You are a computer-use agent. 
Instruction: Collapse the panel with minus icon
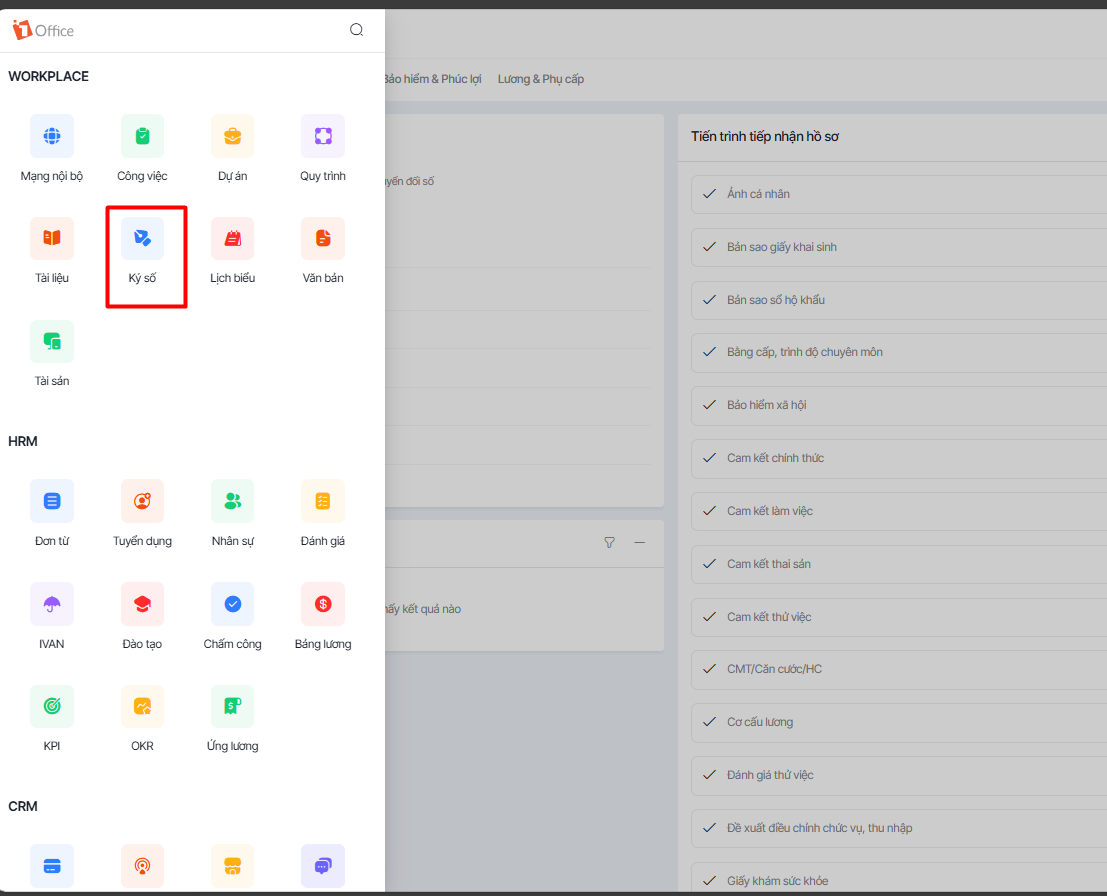640,542
